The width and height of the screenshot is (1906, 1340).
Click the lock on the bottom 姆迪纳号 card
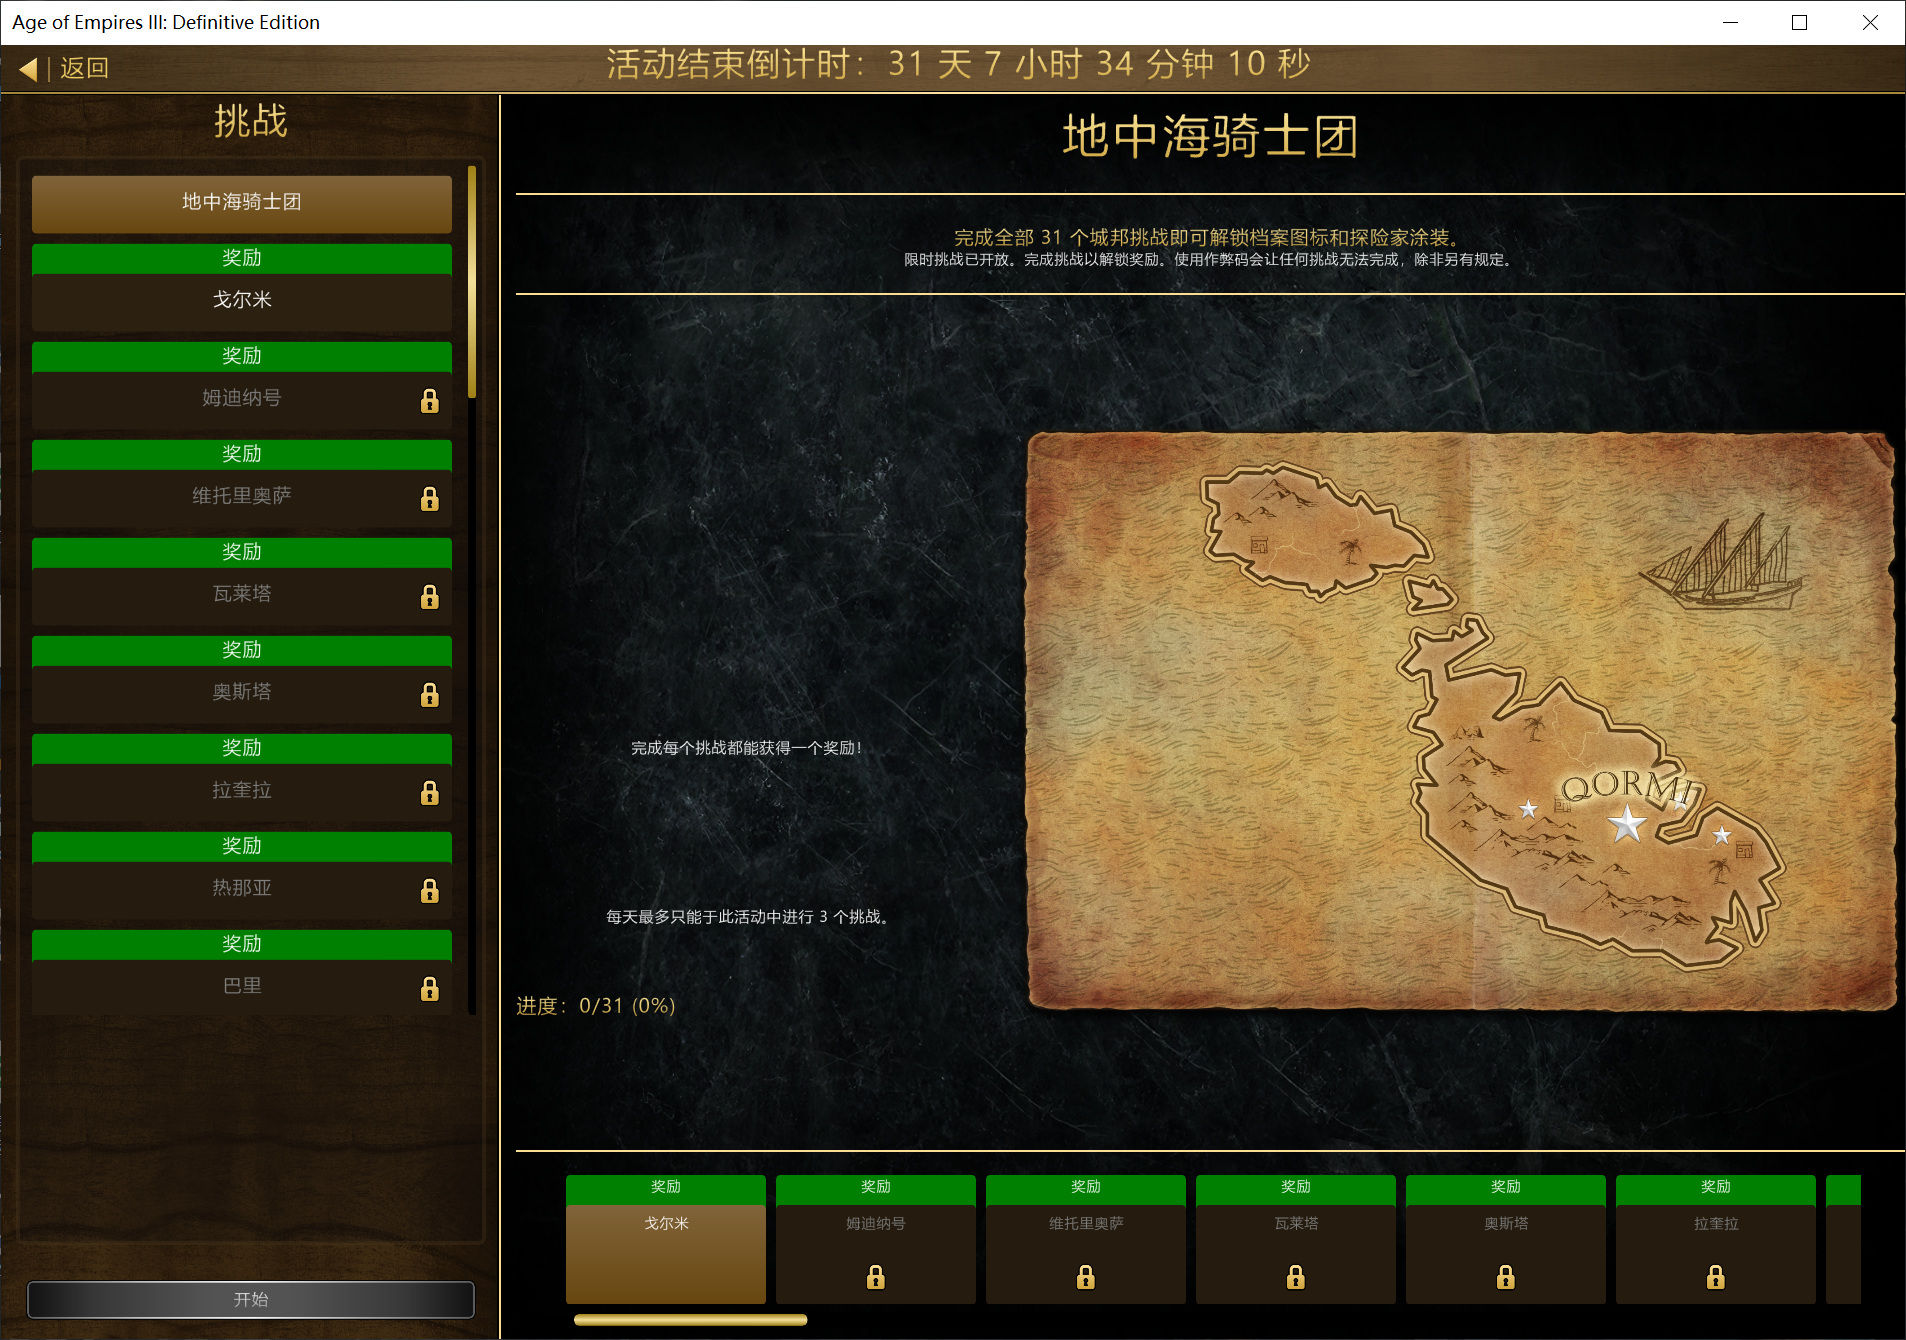[x=876, y=1277]
